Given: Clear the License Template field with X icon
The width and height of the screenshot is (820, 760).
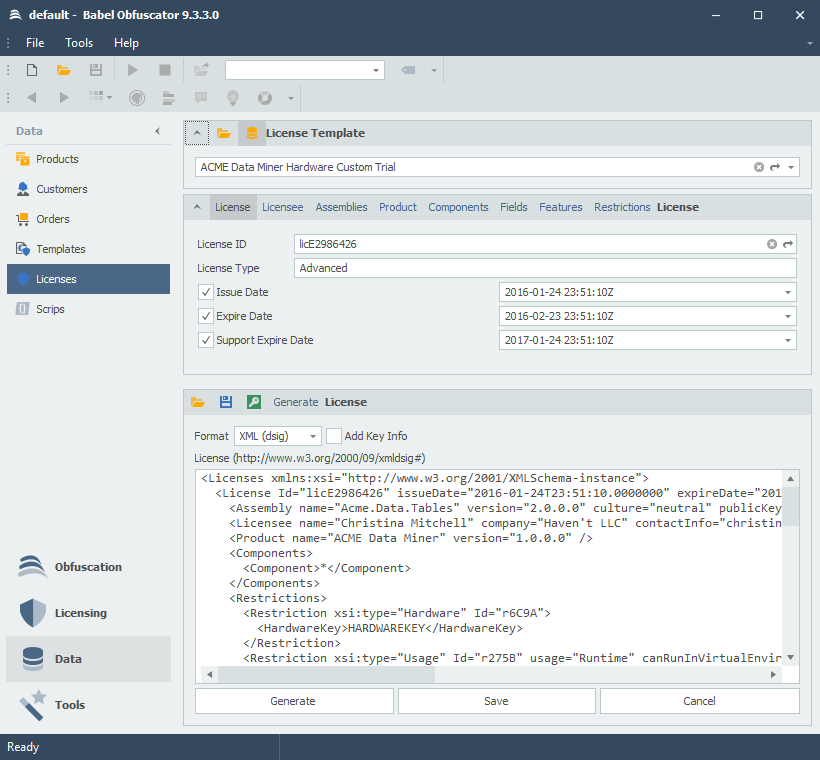Looking at the screenshot, I should (759, 167).
